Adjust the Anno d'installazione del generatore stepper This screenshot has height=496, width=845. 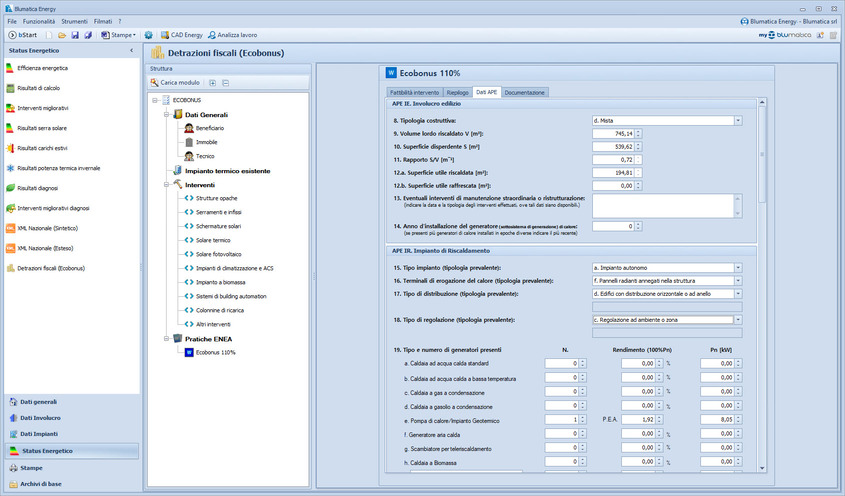click(638, 226)
